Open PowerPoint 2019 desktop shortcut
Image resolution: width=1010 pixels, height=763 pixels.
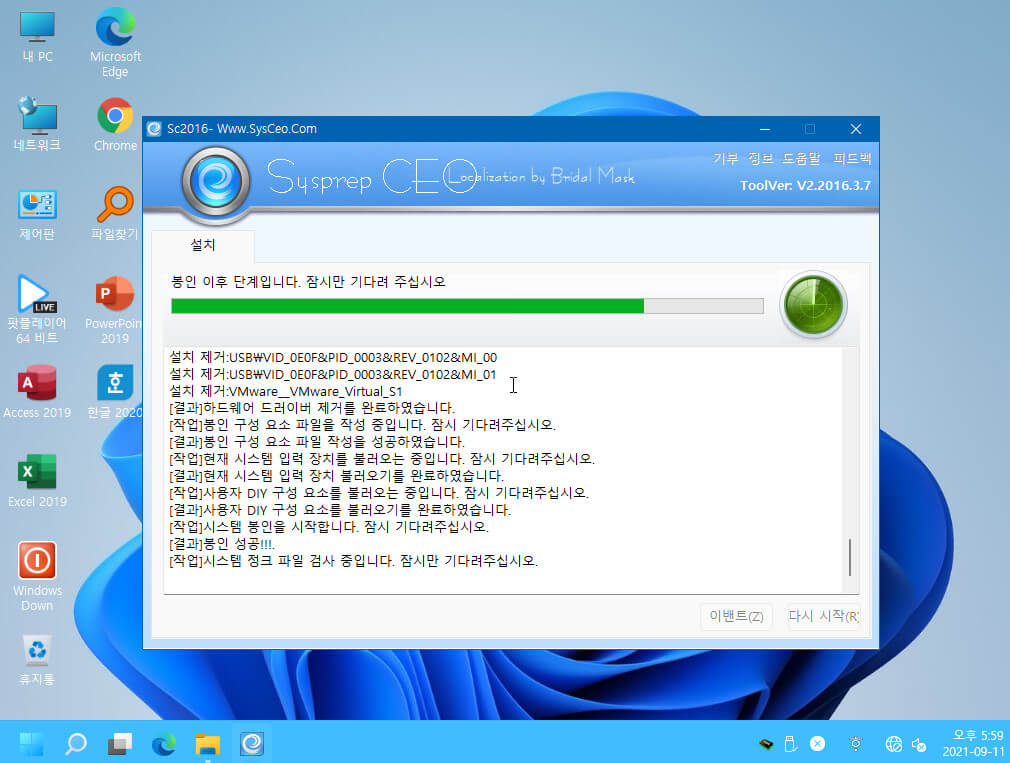click(x=115, y=310)
